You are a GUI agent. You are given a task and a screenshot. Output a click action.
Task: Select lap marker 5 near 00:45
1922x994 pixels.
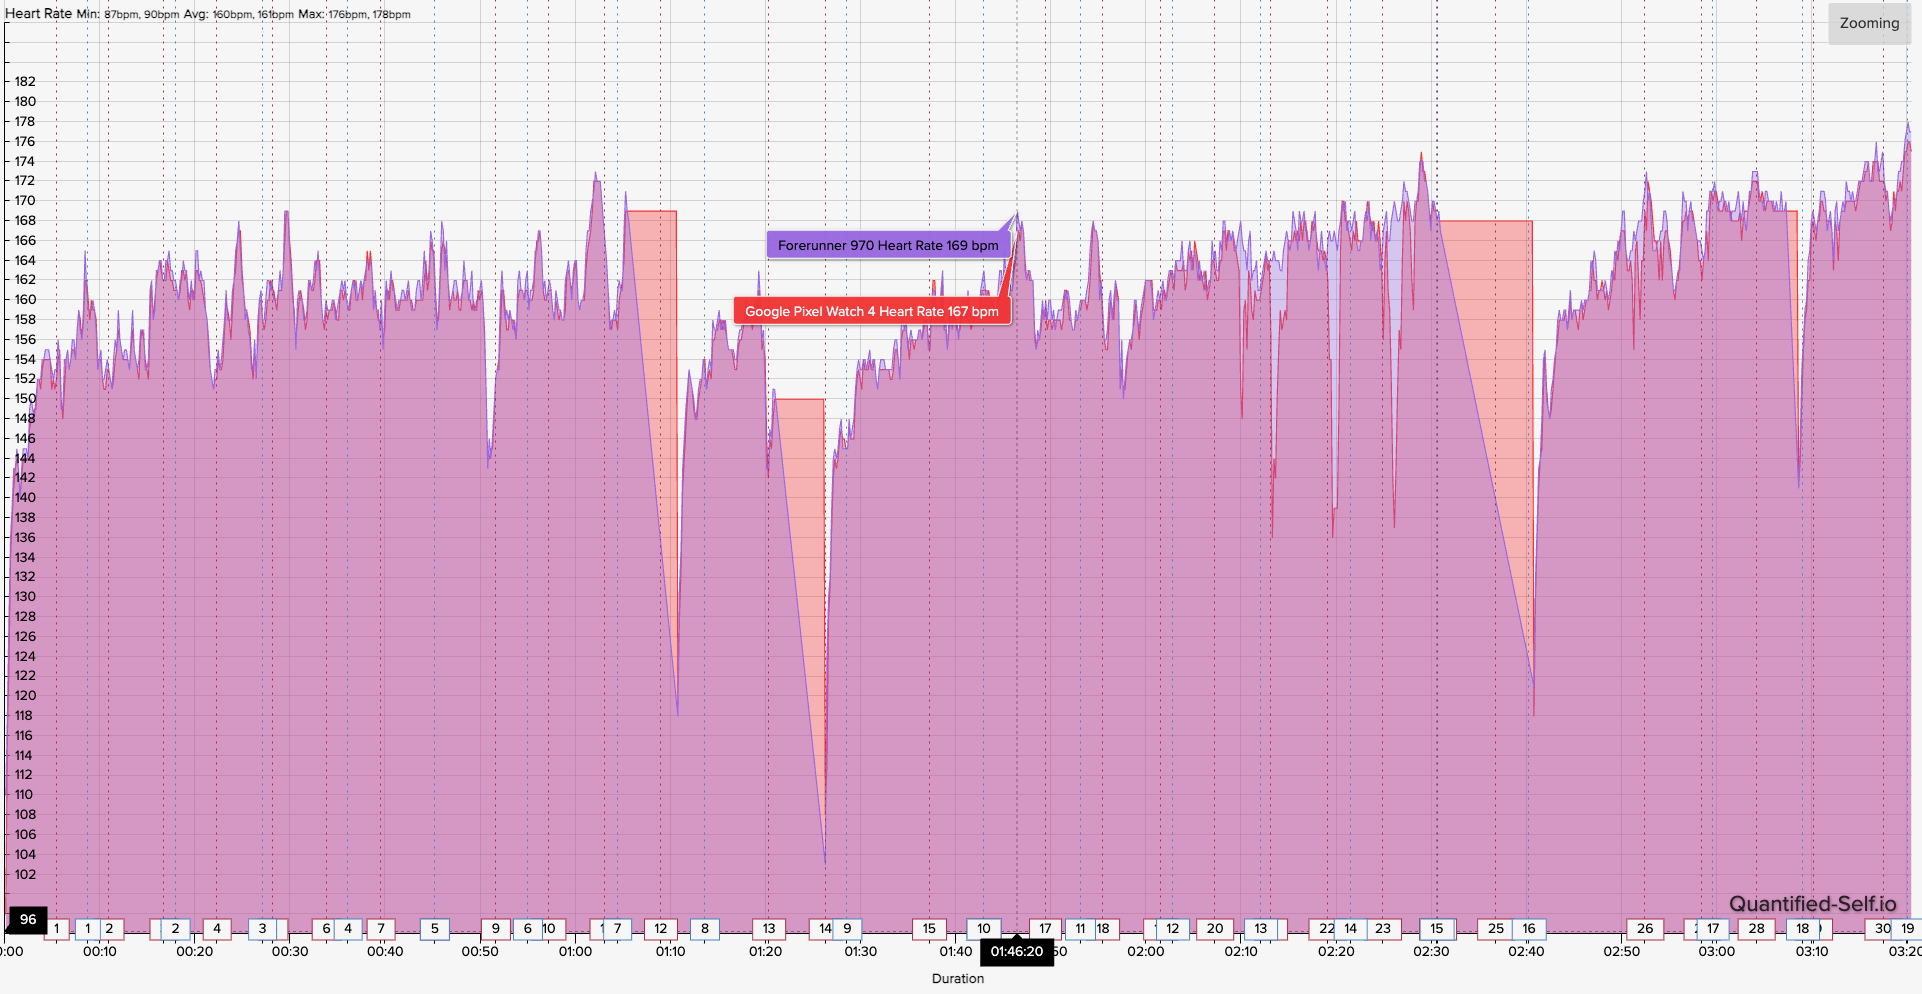tap(435, 929)
